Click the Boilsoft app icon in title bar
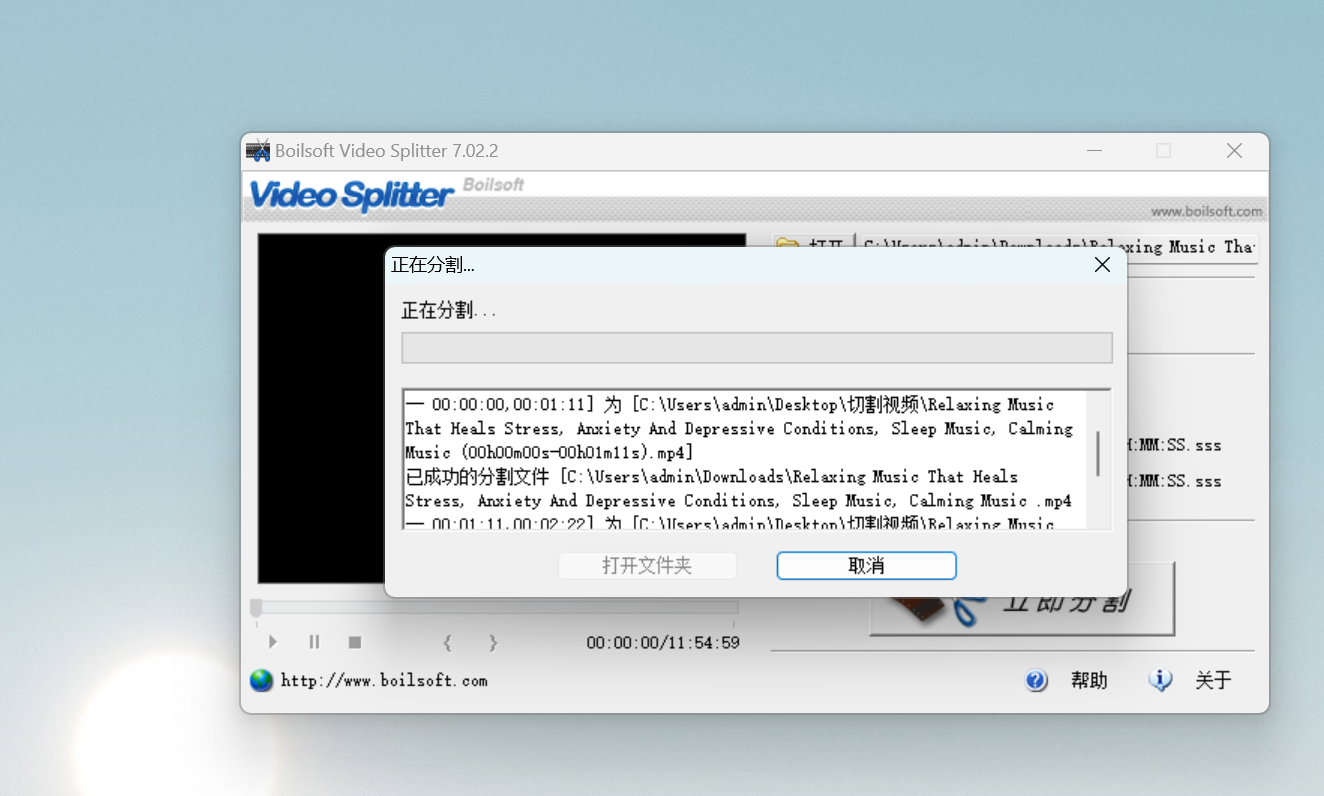Screen dimensions: 1324x796 (258, 151)
